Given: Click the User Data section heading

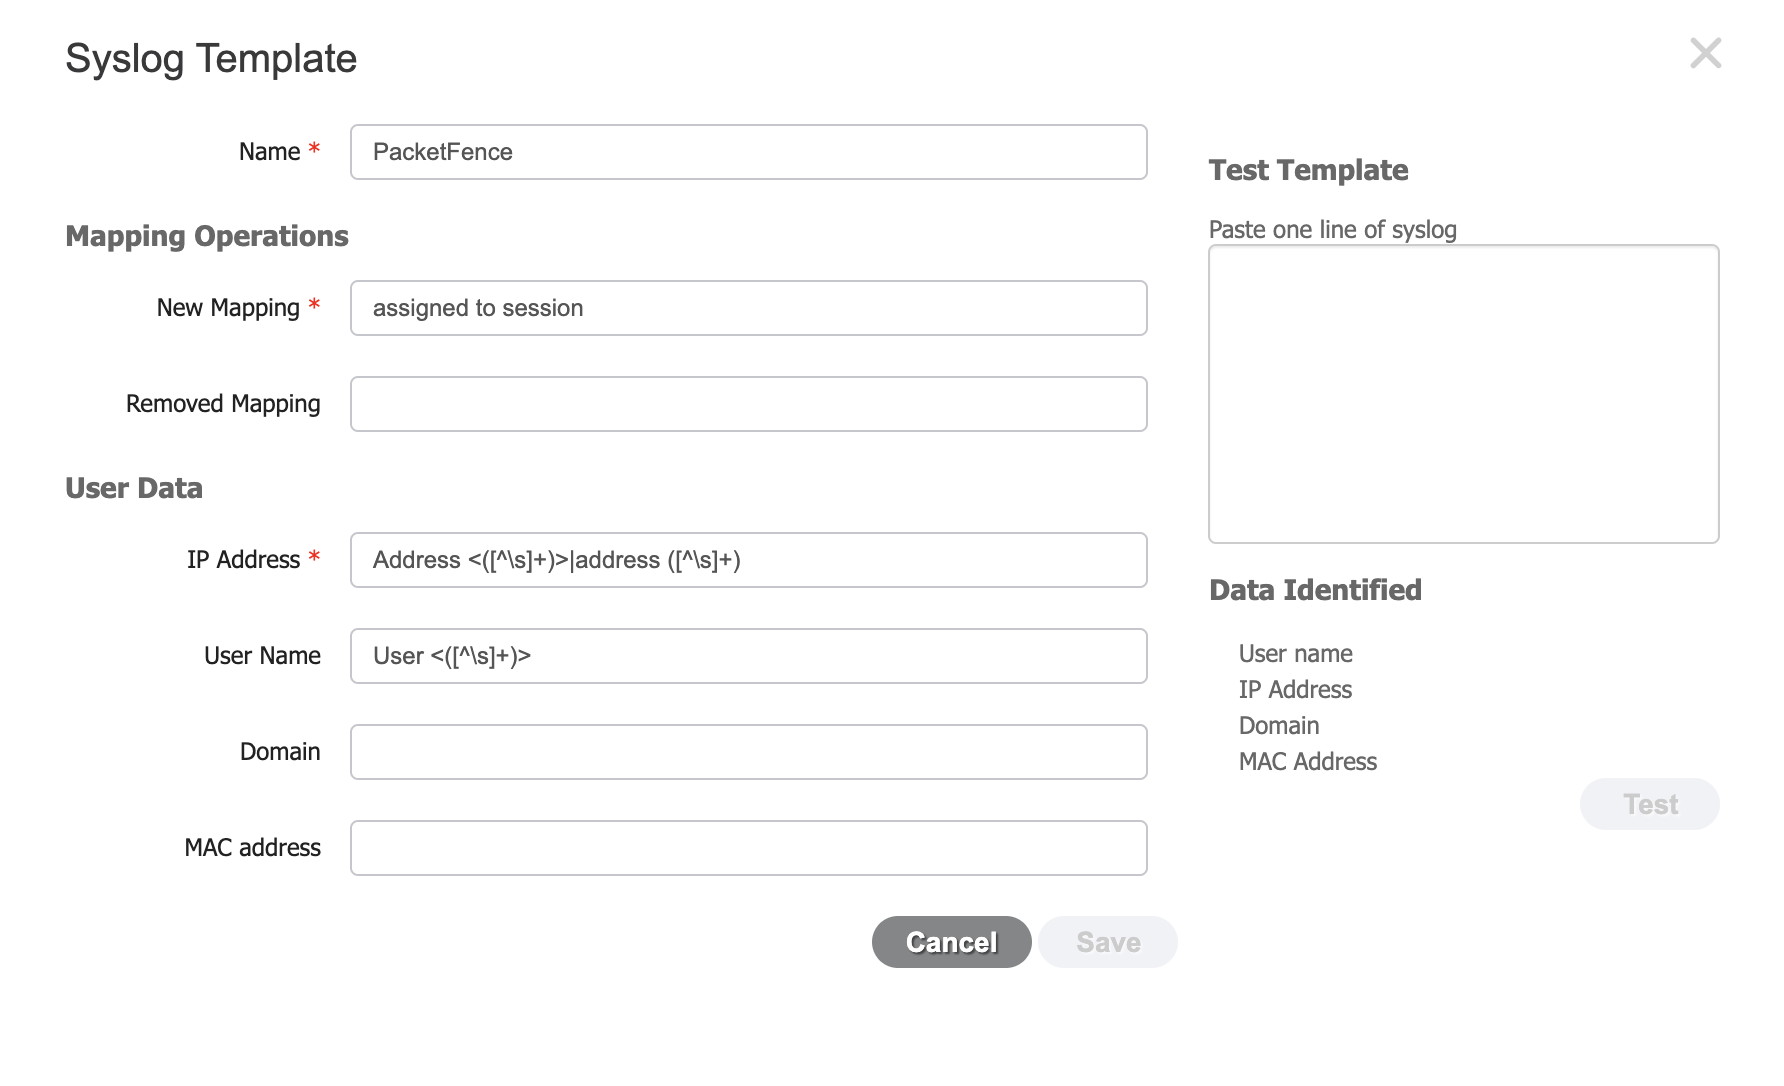Looking at the screenshot, I should coord(133,487).
